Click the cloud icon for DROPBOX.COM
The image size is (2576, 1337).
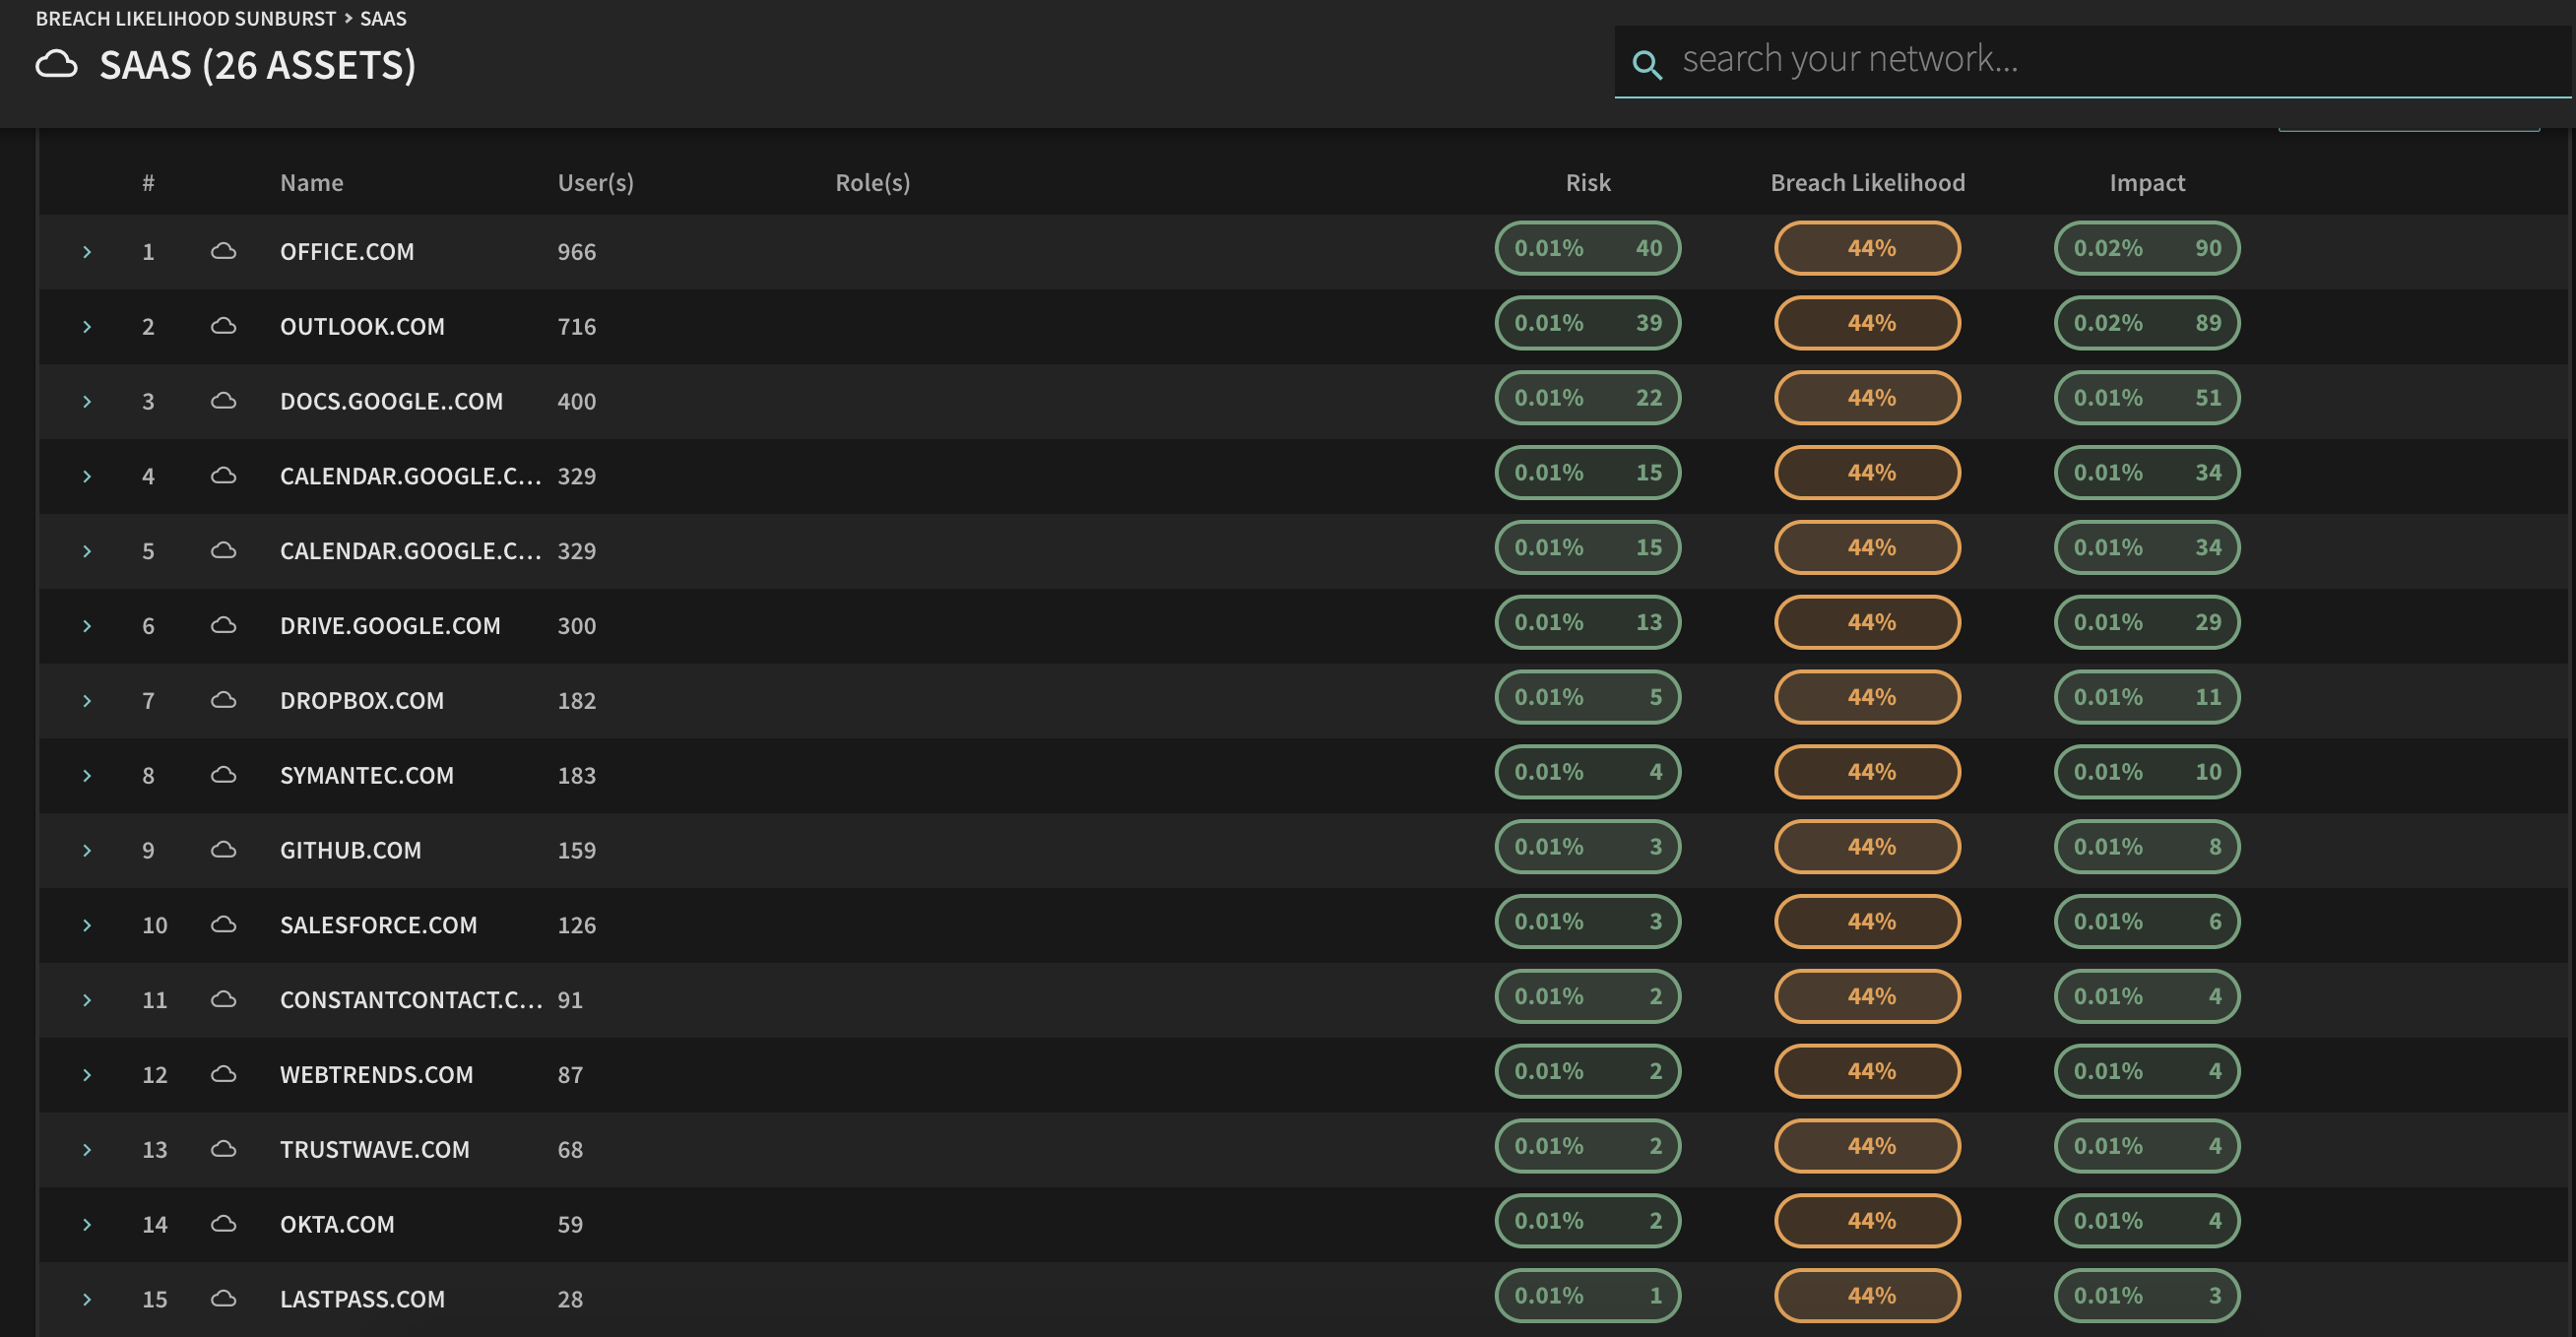[x=224, y=700]
